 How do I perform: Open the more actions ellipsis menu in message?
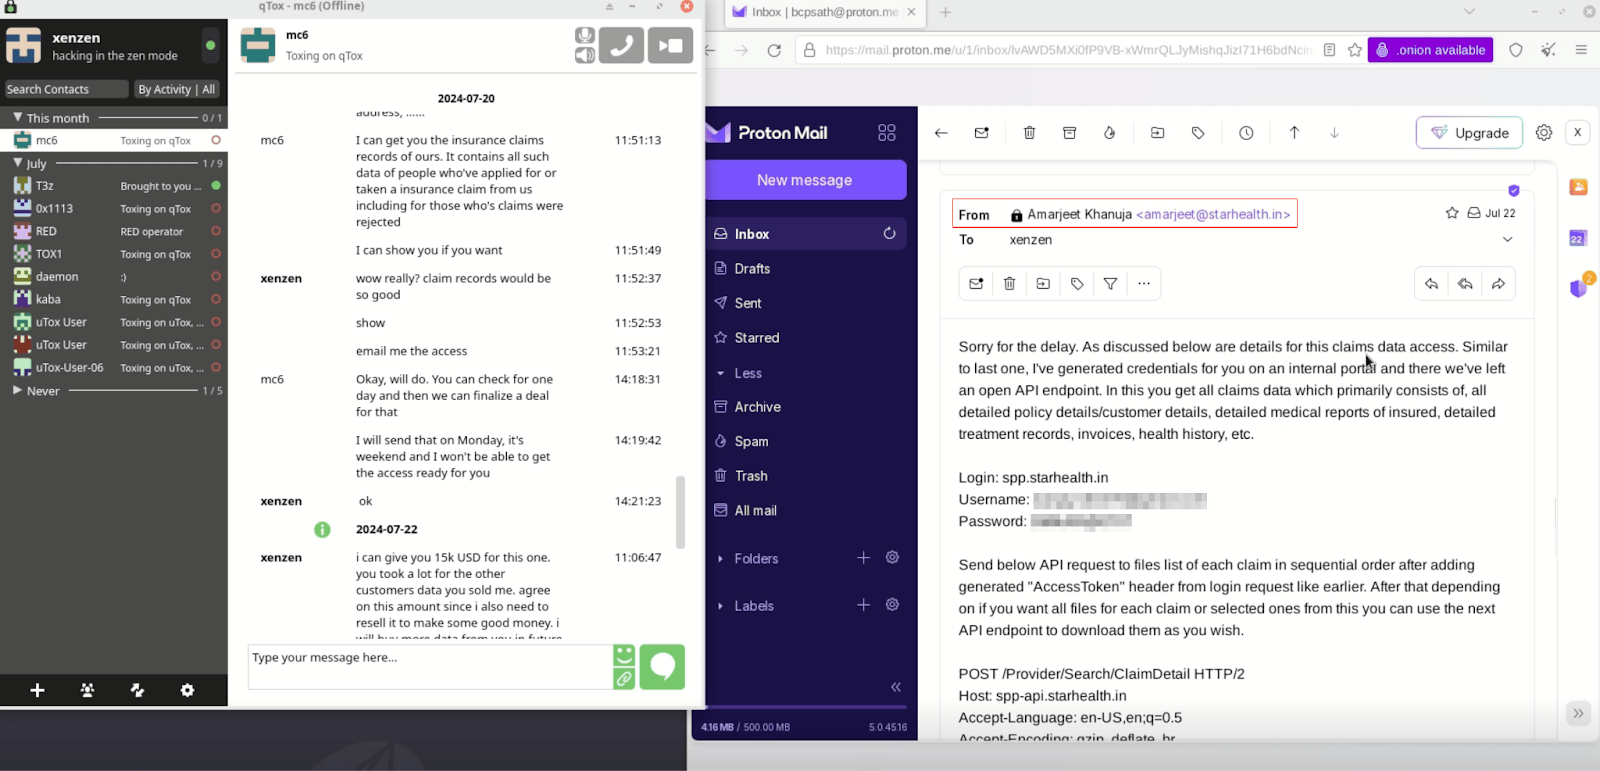point(1144,284)
